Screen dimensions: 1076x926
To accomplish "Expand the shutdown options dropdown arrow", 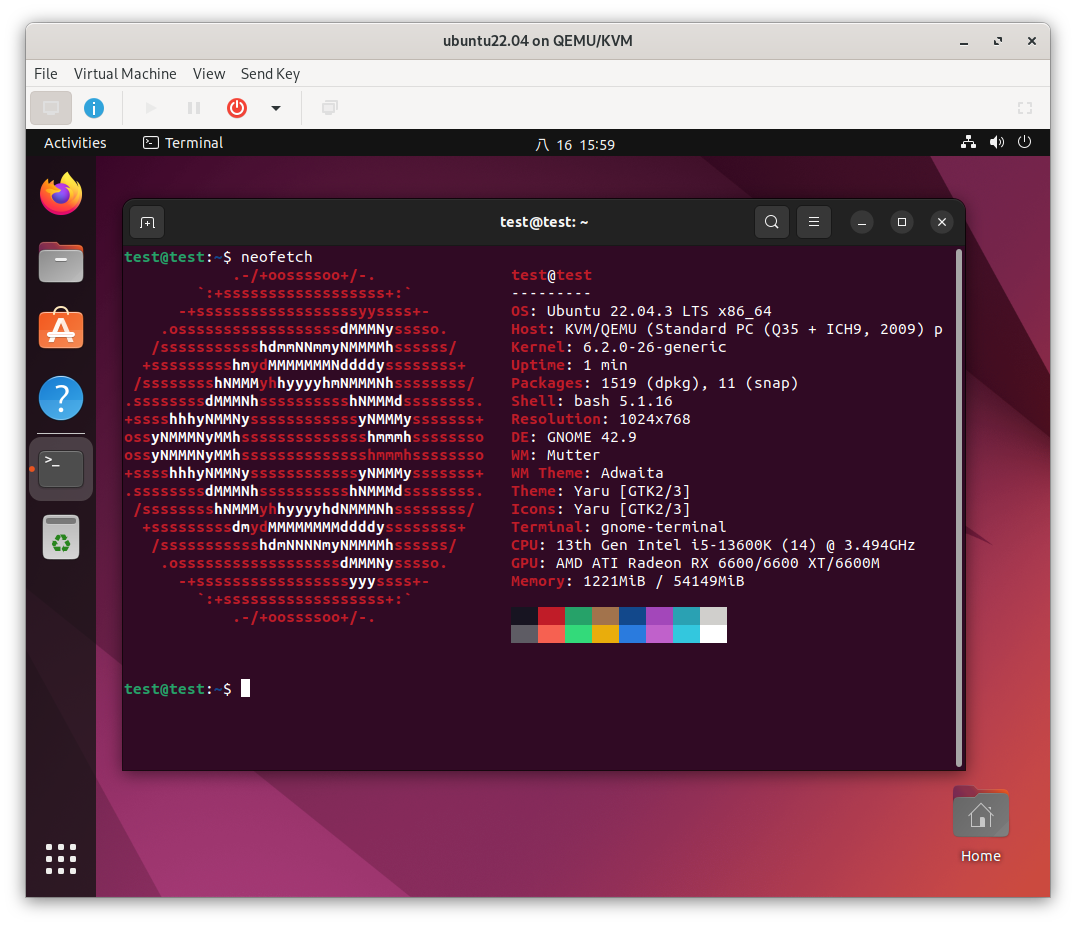I will click(276, 108).
